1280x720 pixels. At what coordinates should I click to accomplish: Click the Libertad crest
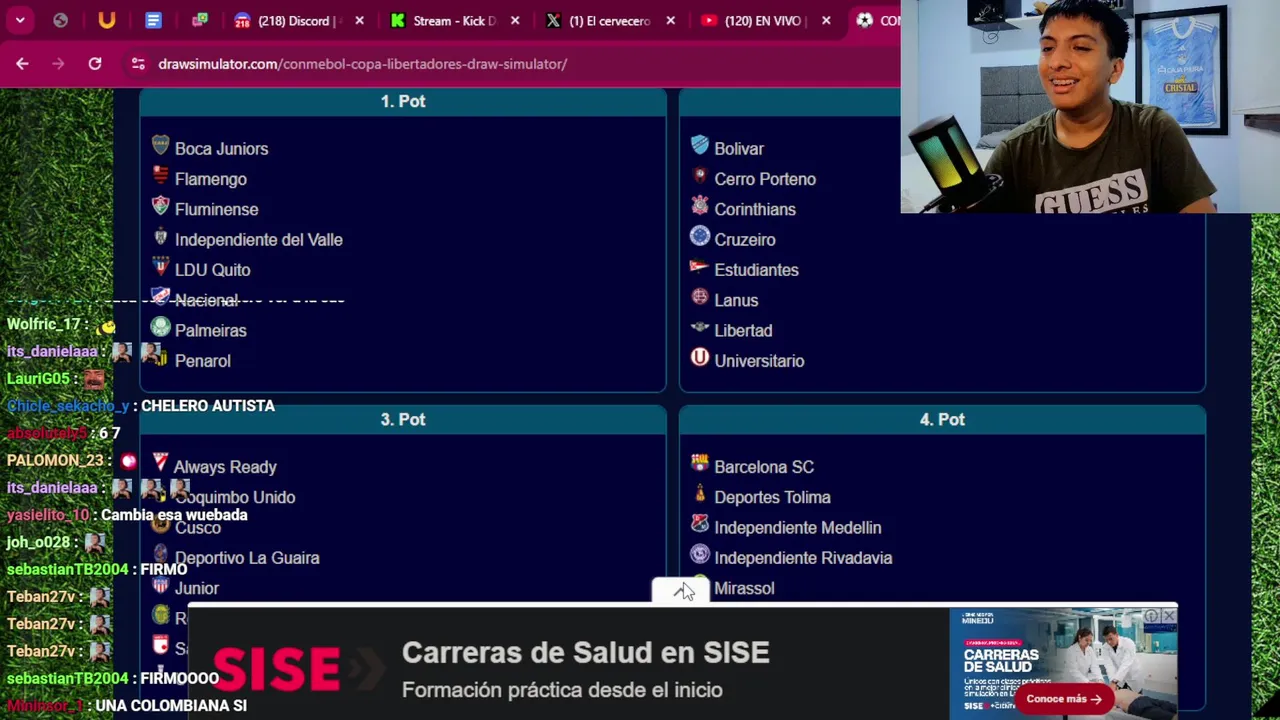[x=700, y=327]
